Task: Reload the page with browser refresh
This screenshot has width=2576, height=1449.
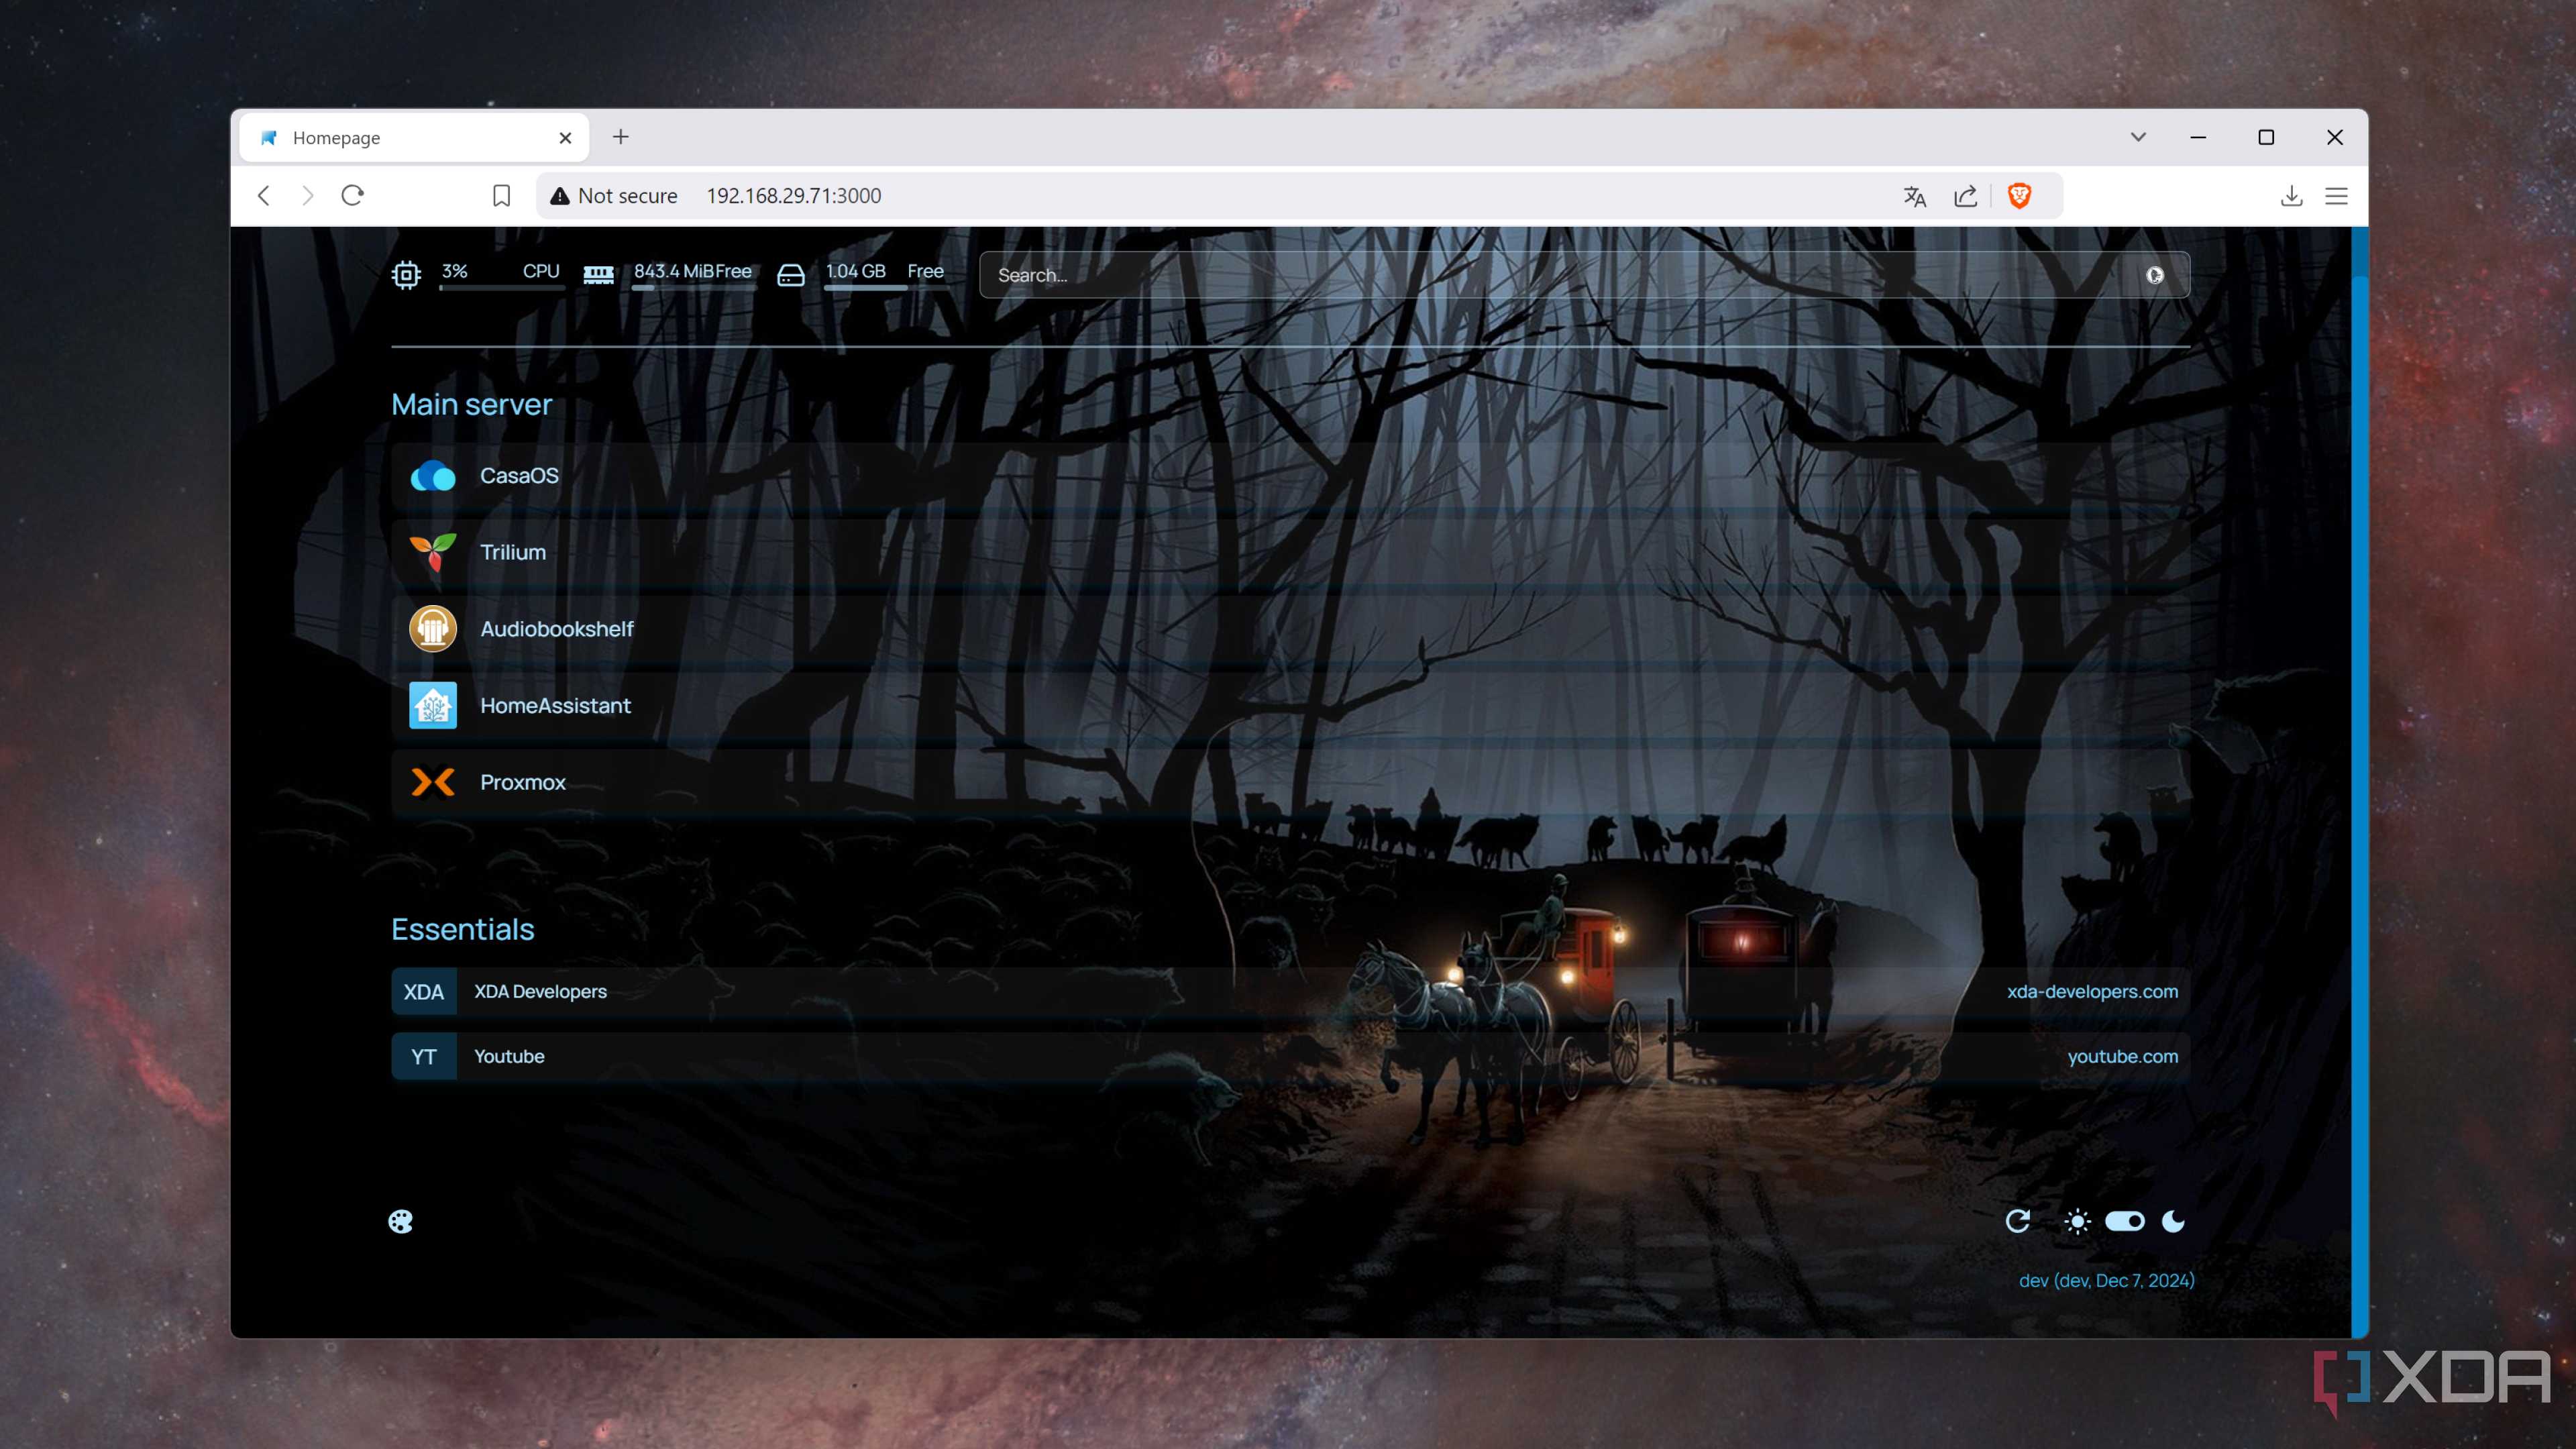Action: [352, 195]
